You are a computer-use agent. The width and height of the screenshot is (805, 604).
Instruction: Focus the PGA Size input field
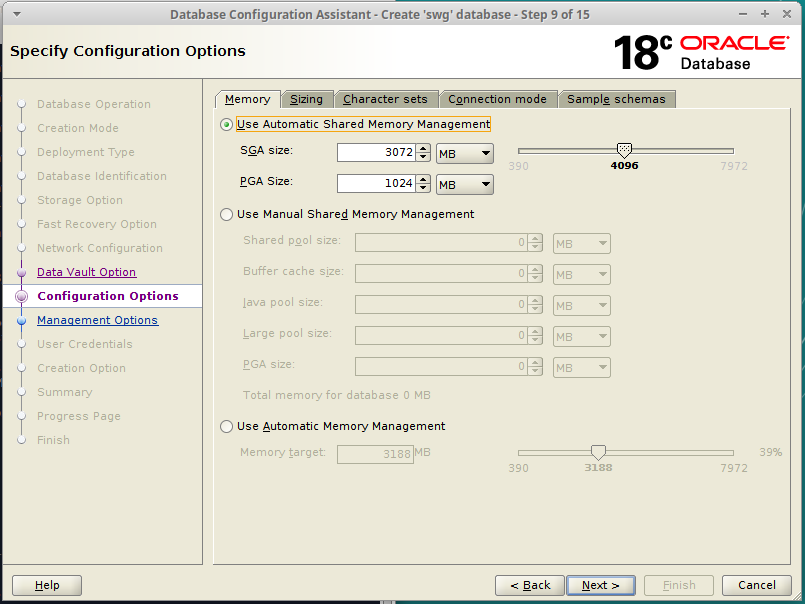tap(376, 183)
